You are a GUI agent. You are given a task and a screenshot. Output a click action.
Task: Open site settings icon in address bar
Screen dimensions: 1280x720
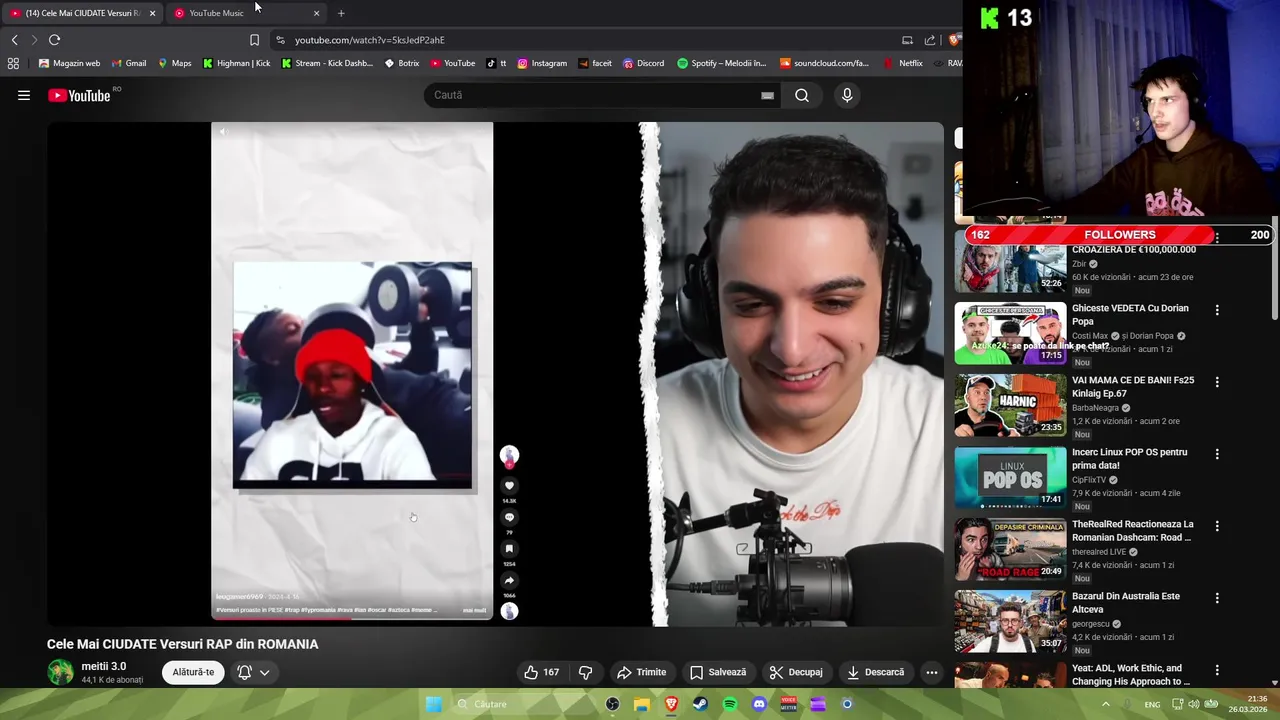click(280, 40)
